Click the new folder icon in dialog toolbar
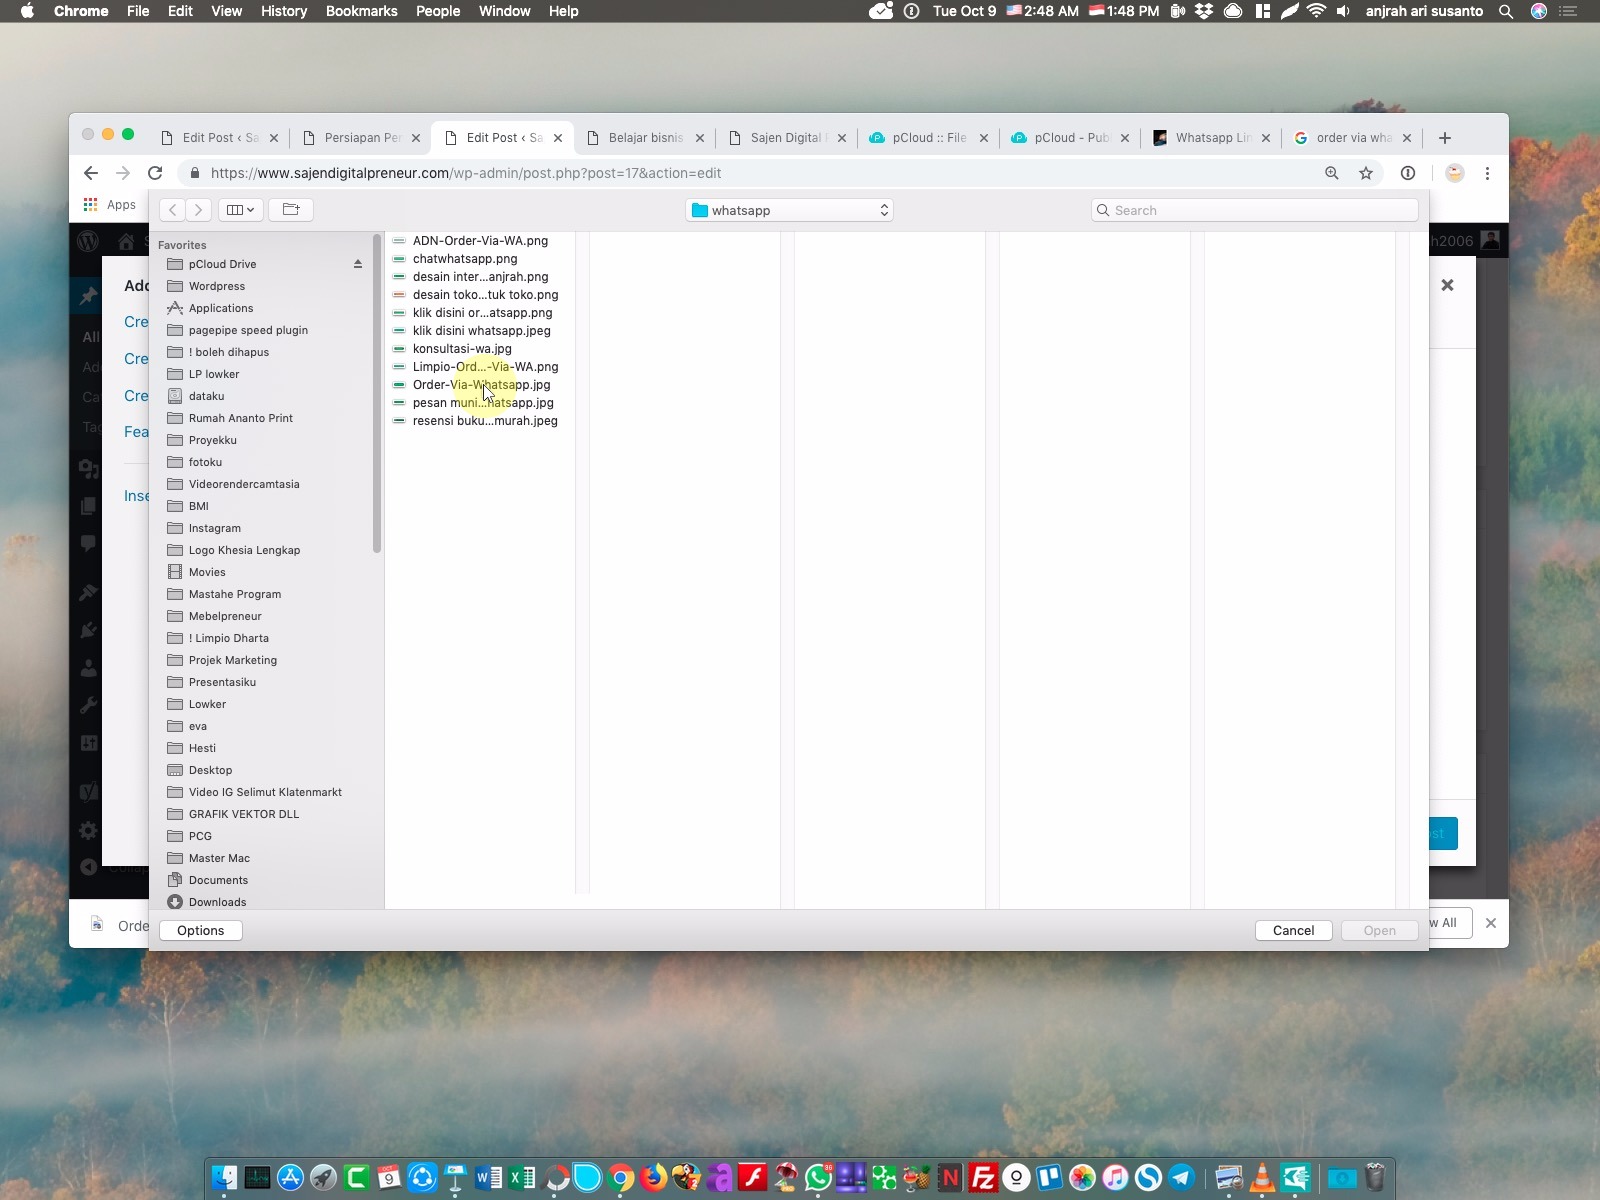1600x1200 pixels. point(291,210)
